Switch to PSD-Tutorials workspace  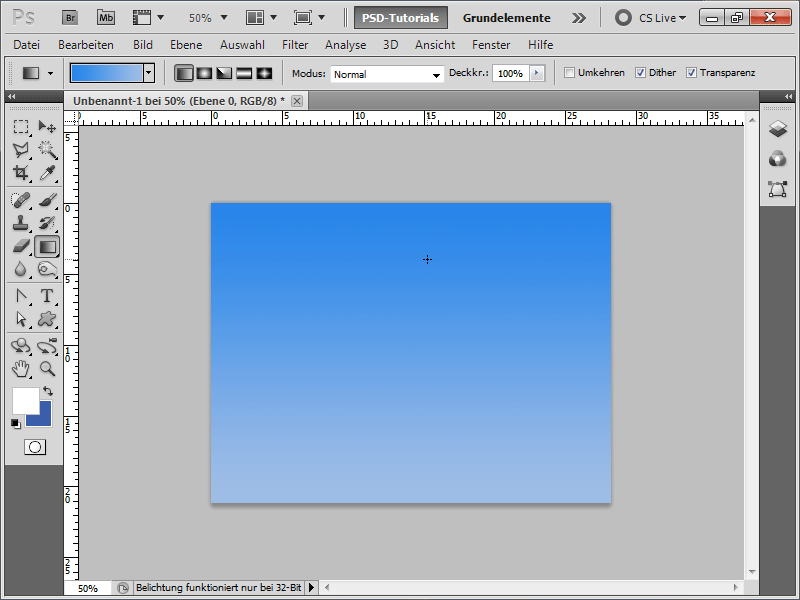click(401, 18)
